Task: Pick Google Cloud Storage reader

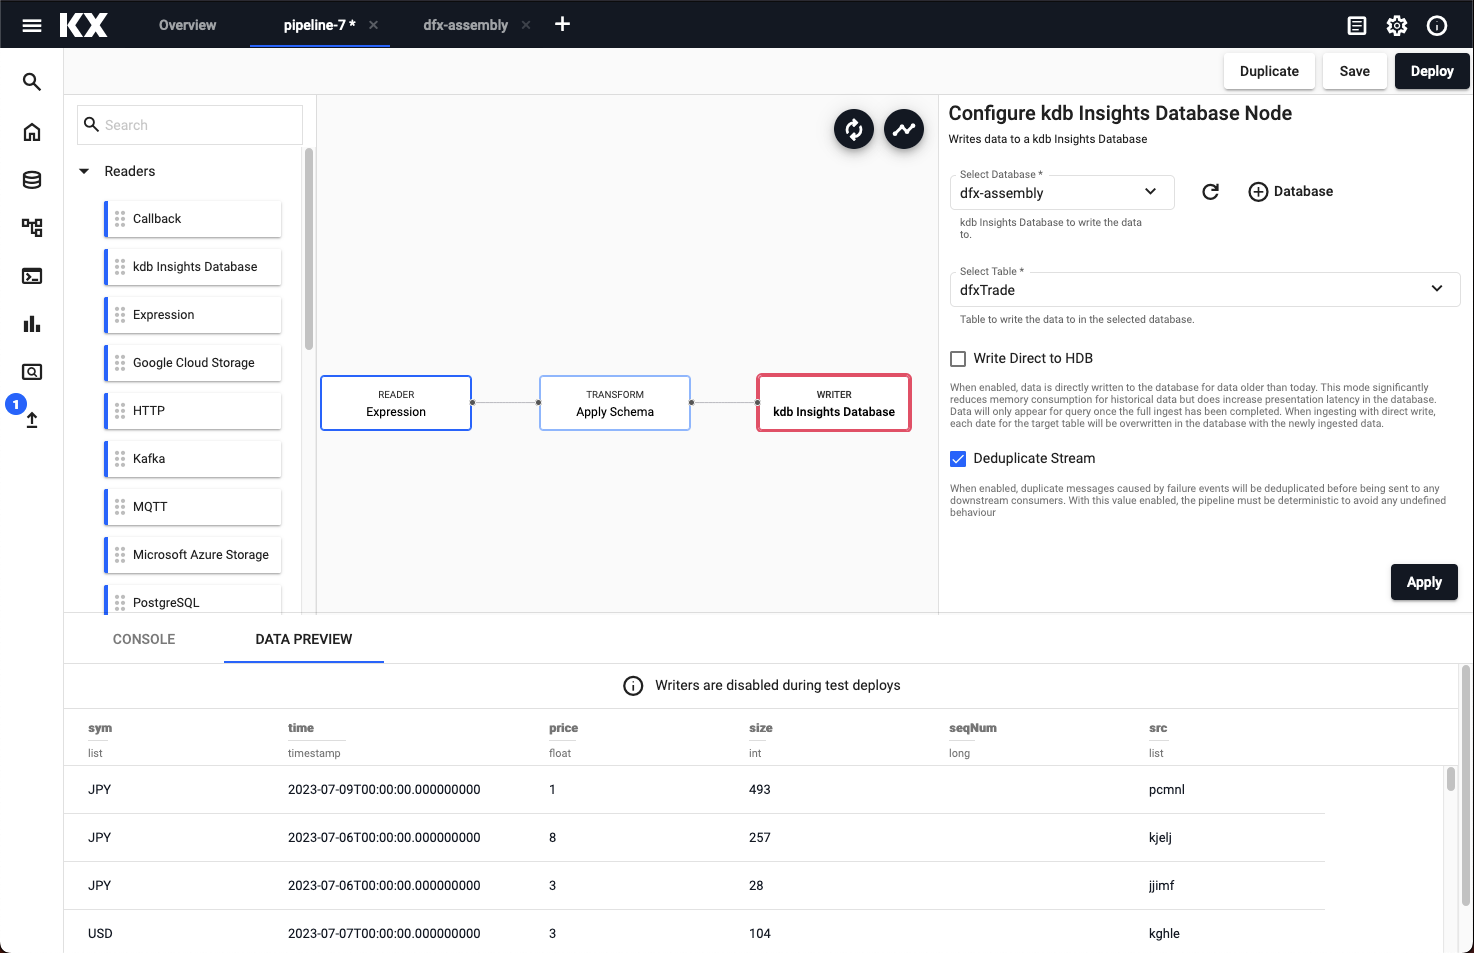Action: 193,363
